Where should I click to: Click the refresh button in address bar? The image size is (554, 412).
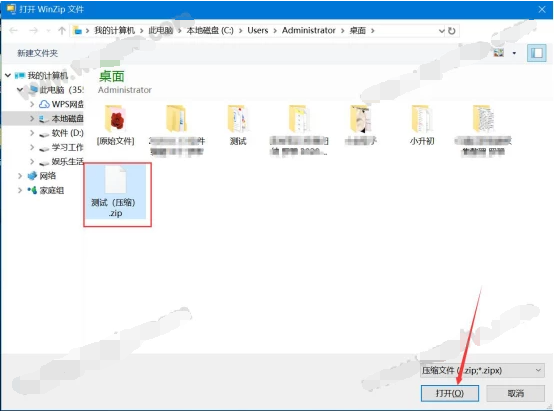452,31
